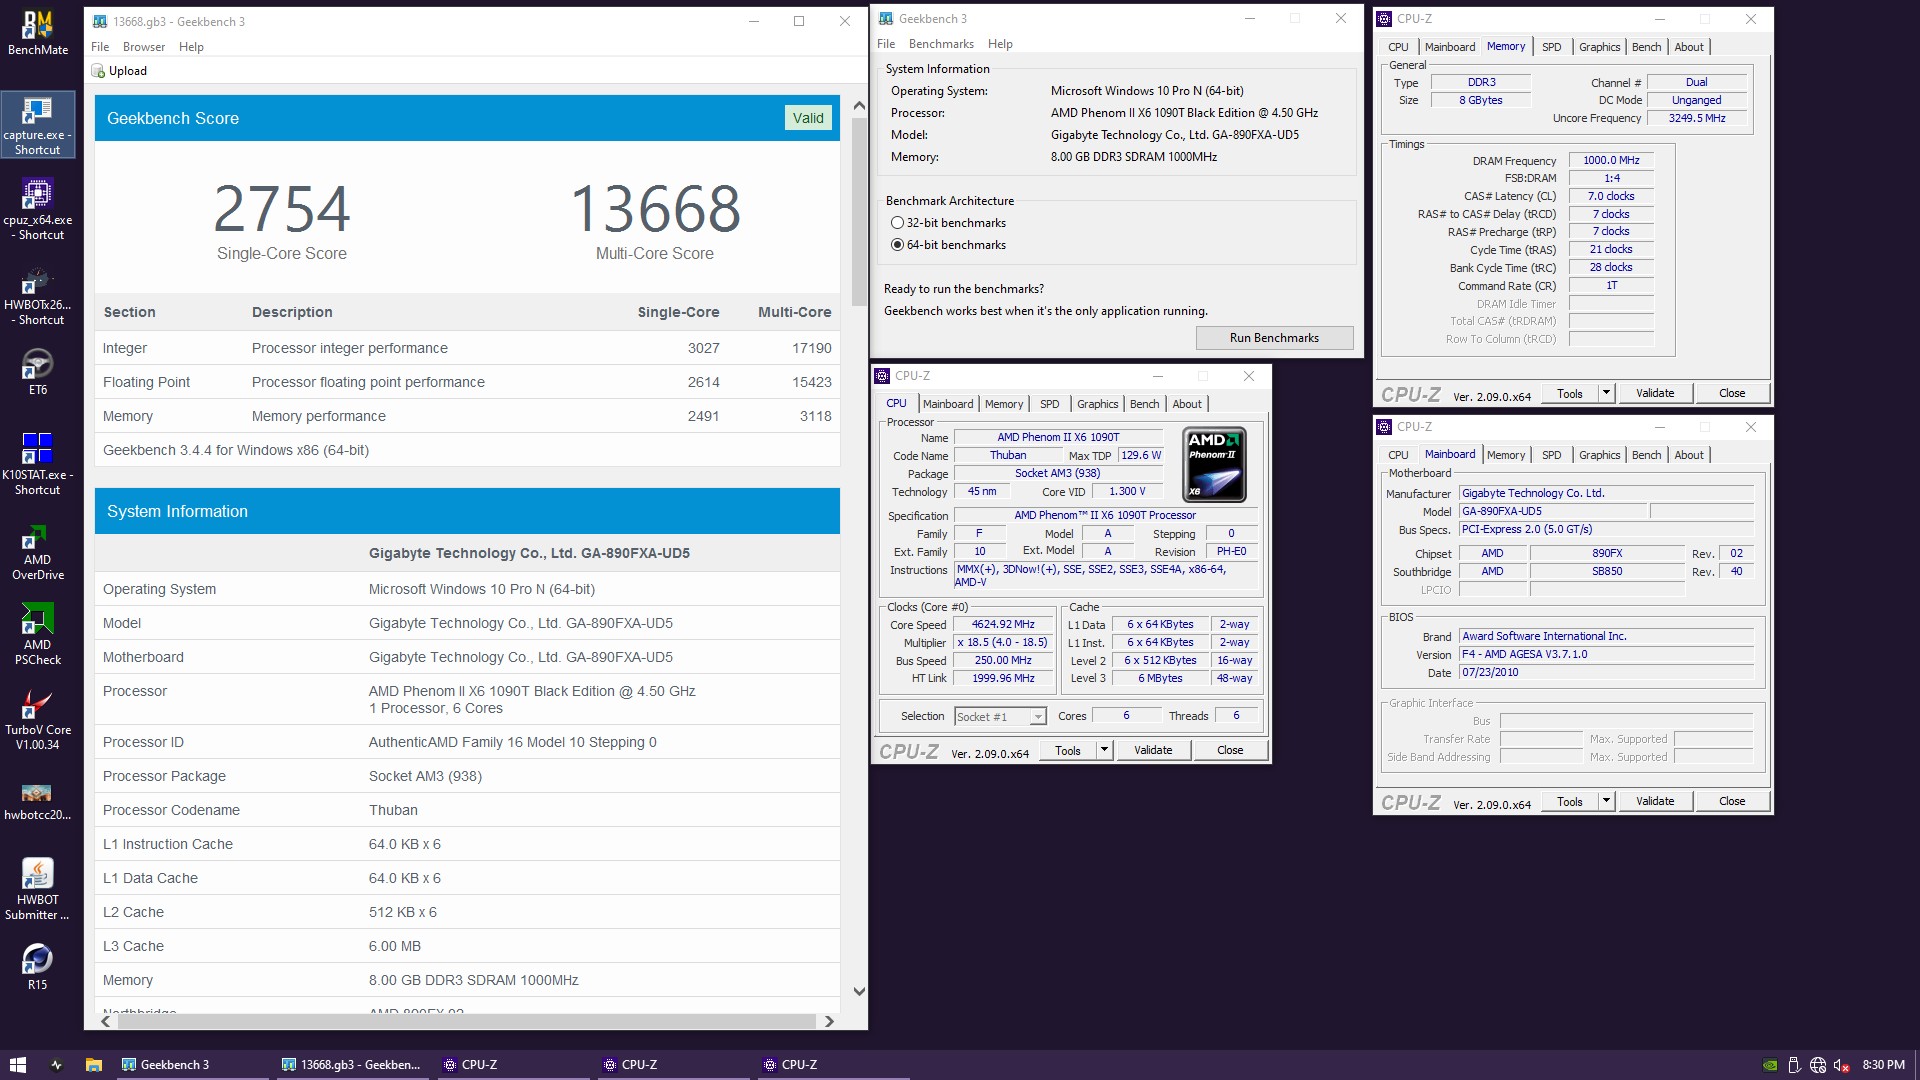Launch K10STAT.exe shortcut icon
Screen dimensions: 1920x1080
[x=38, y=464]
